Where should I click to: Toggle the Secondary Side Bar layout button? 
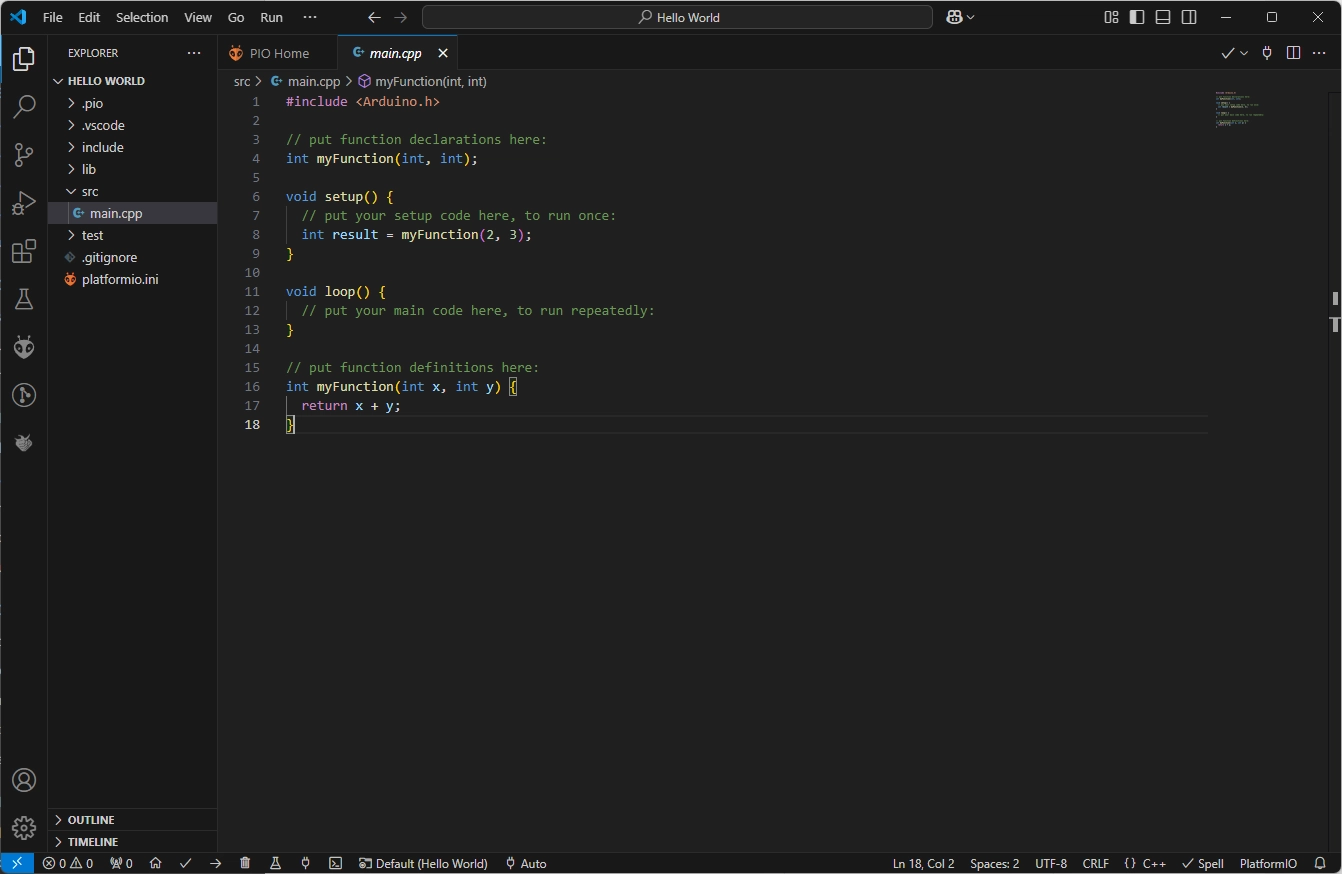tap(1189, 17)
